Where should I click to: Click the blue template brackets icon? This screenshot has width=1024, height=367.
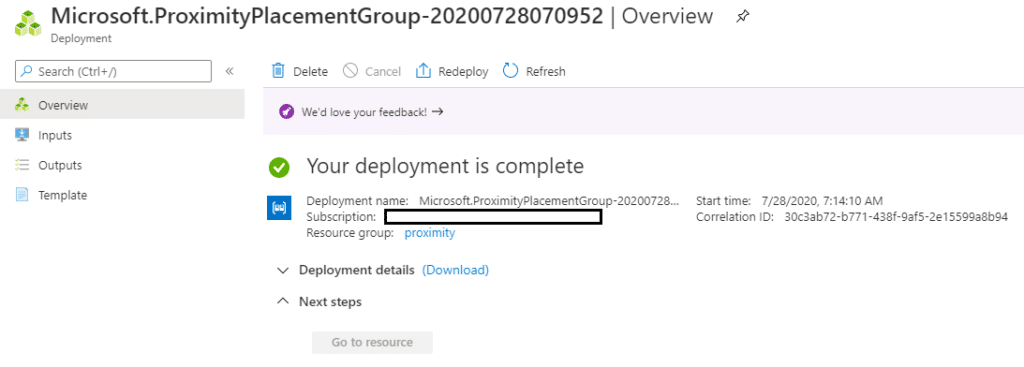tap(279, 208)
